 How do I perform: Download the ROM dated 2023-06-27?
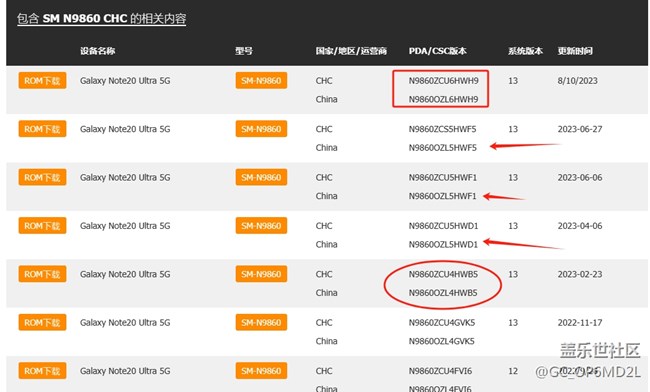(x=42, y=129)
